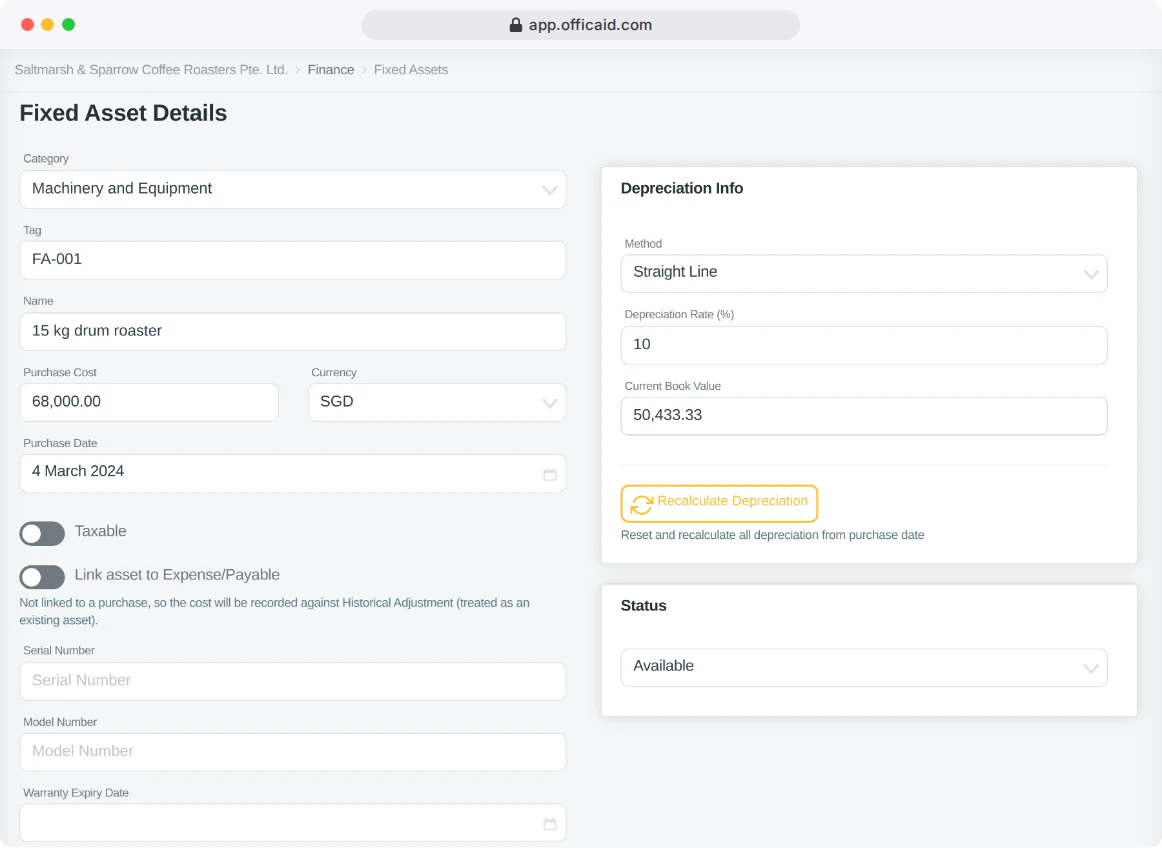
Task: Expand the Straight Line method dropdown
Action: click(864, 274)
